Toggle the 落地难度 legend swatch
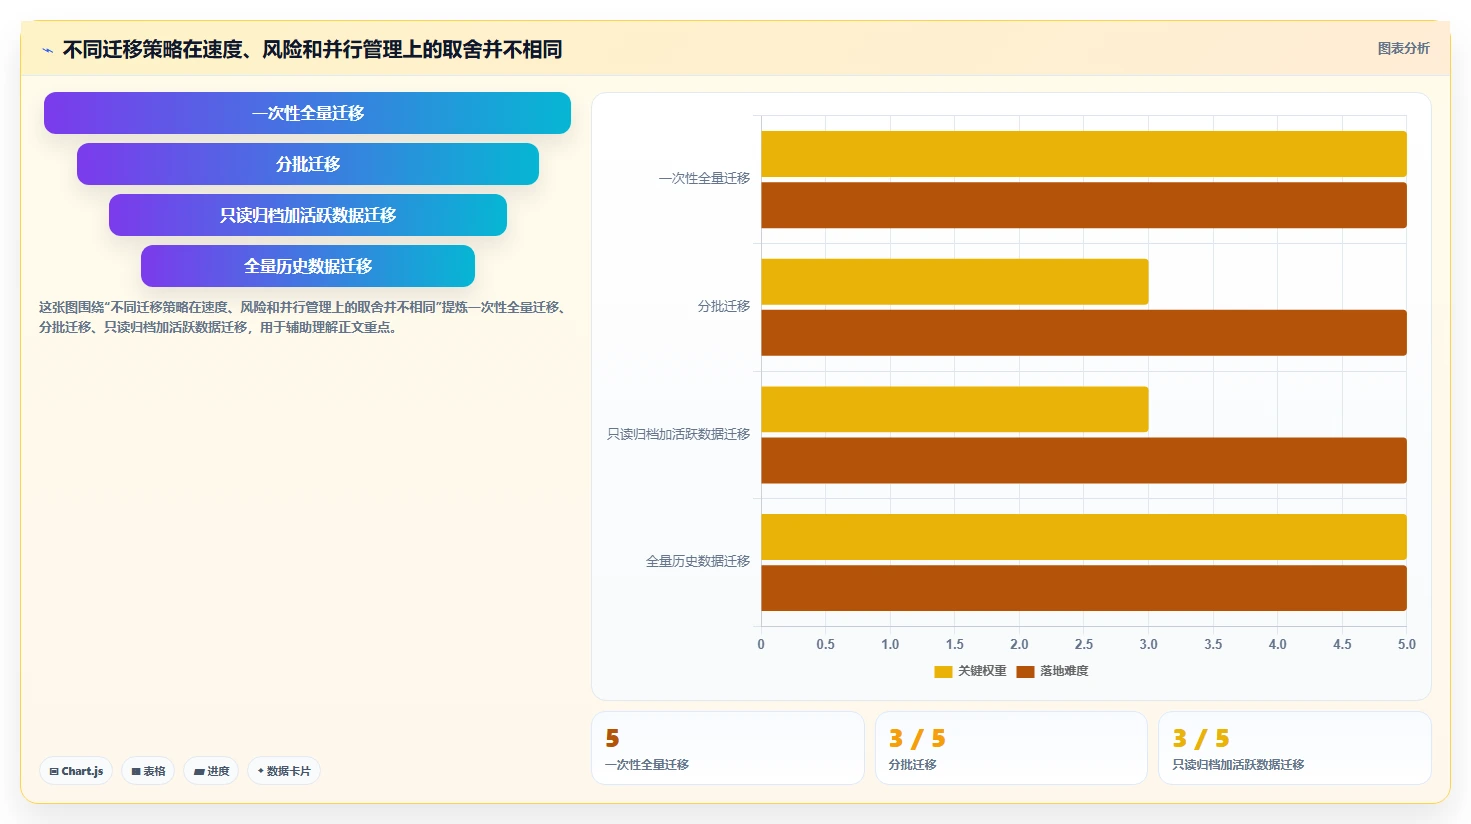The image size is (1471, 824). point(1025,672)
